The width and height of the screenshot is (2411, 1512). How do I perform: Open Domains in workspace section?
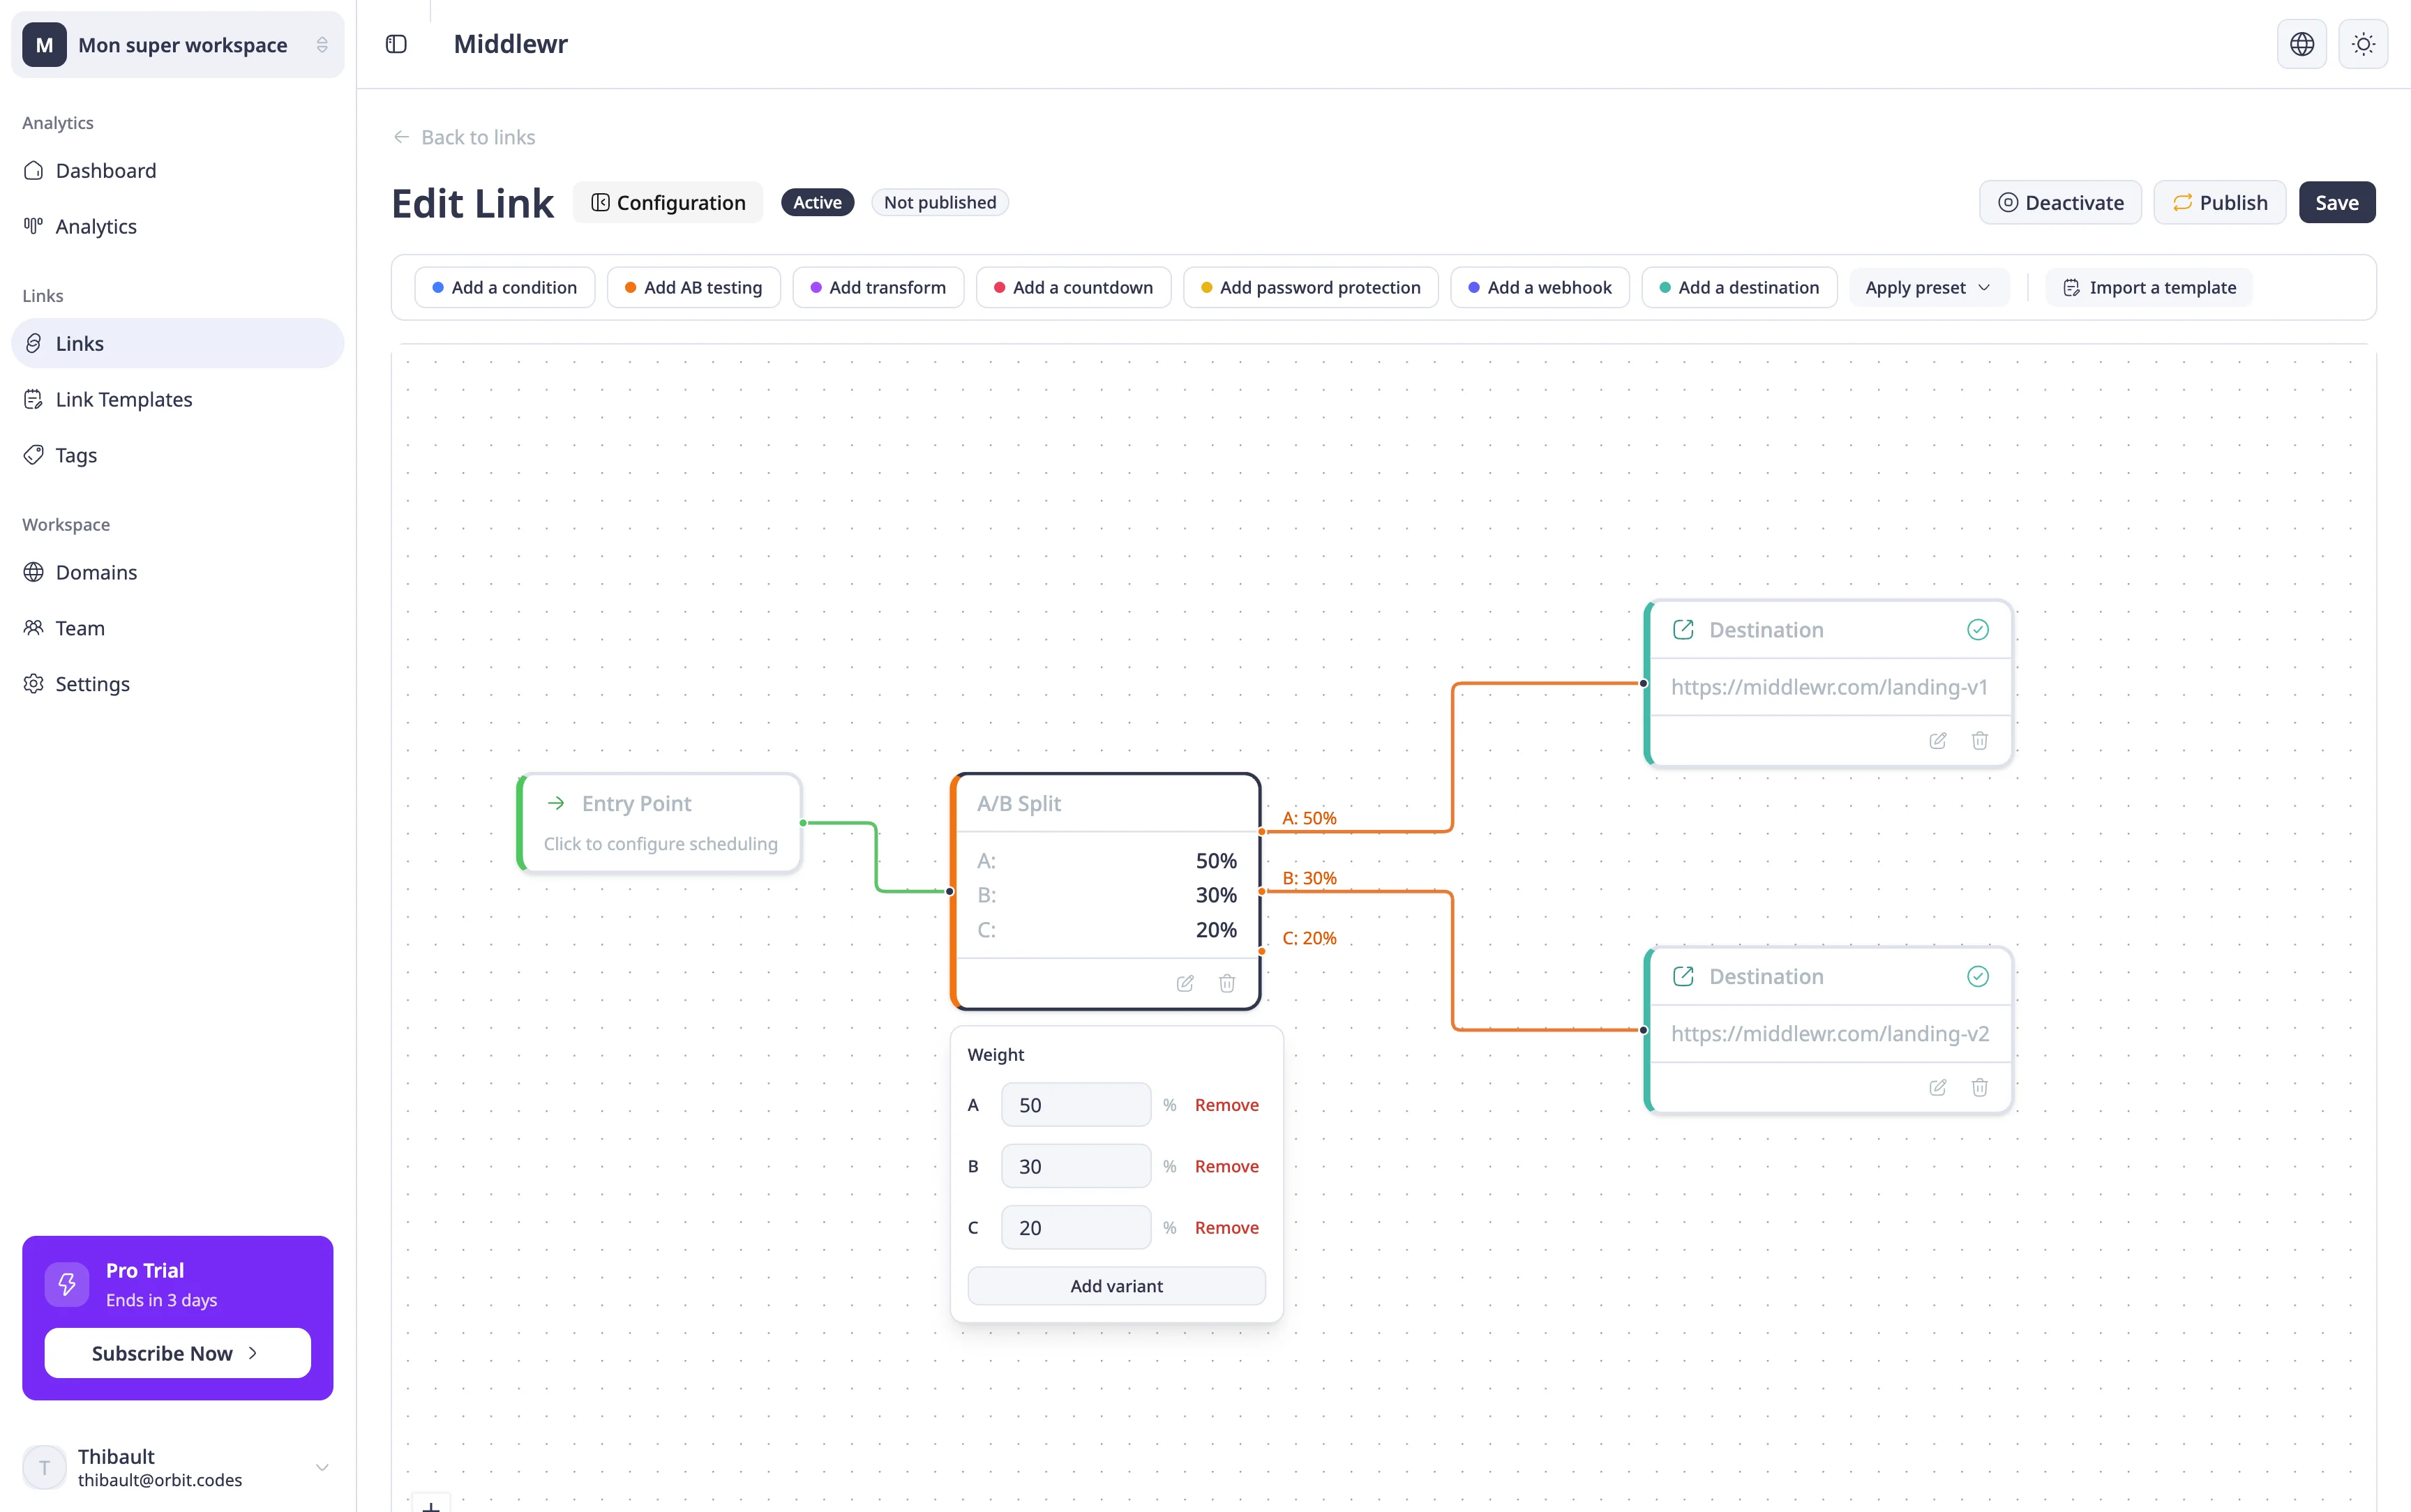click(x=178, y=572)
